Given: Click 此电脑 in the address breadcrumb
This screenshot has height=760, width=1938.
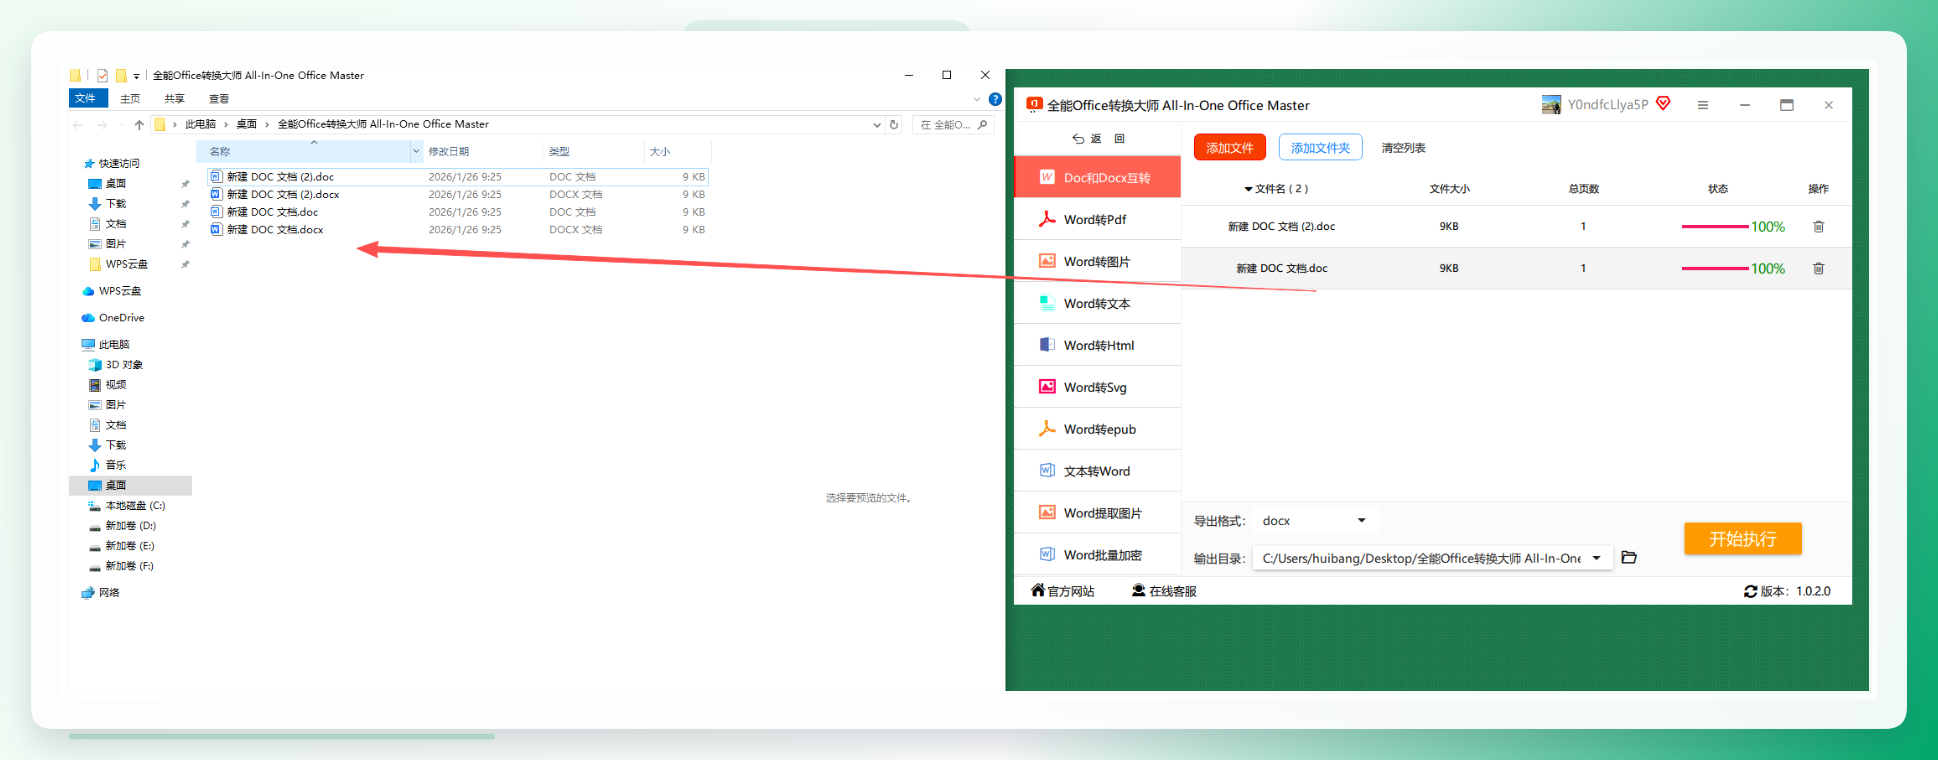Looking at the screenshot, I should (200, 125).
